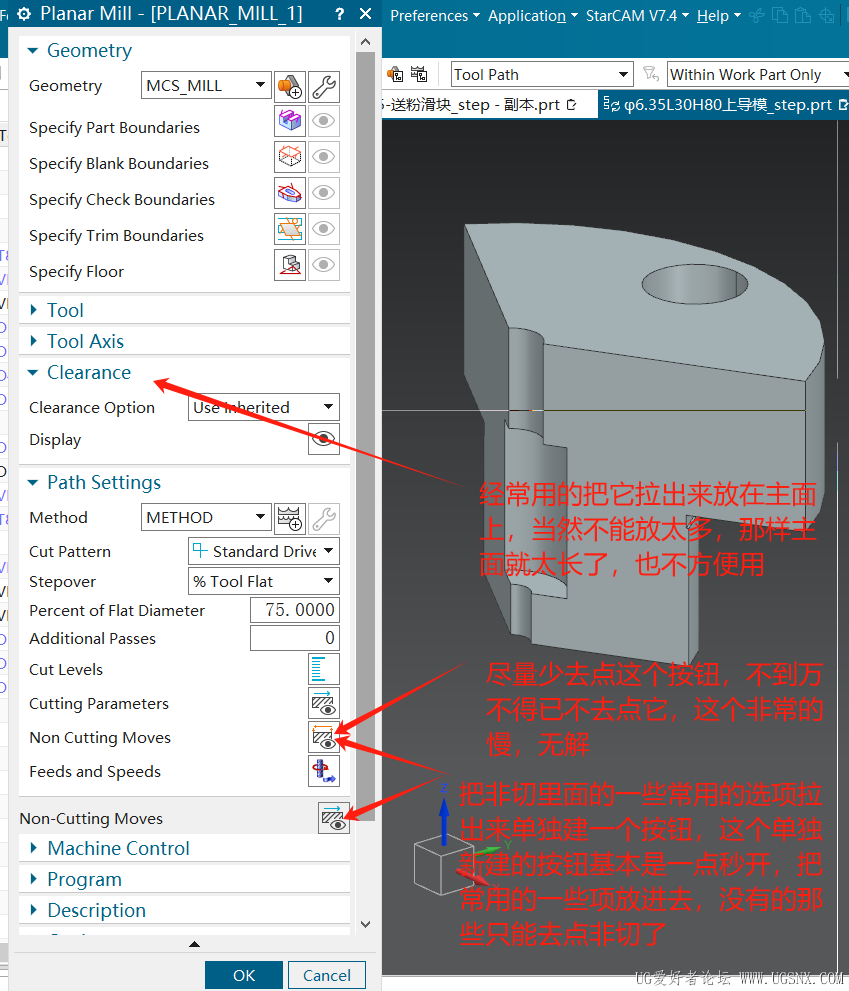This screenshot has height=991, width=849.
Task: Show Part Boundaries display eye
Action: 324,121
